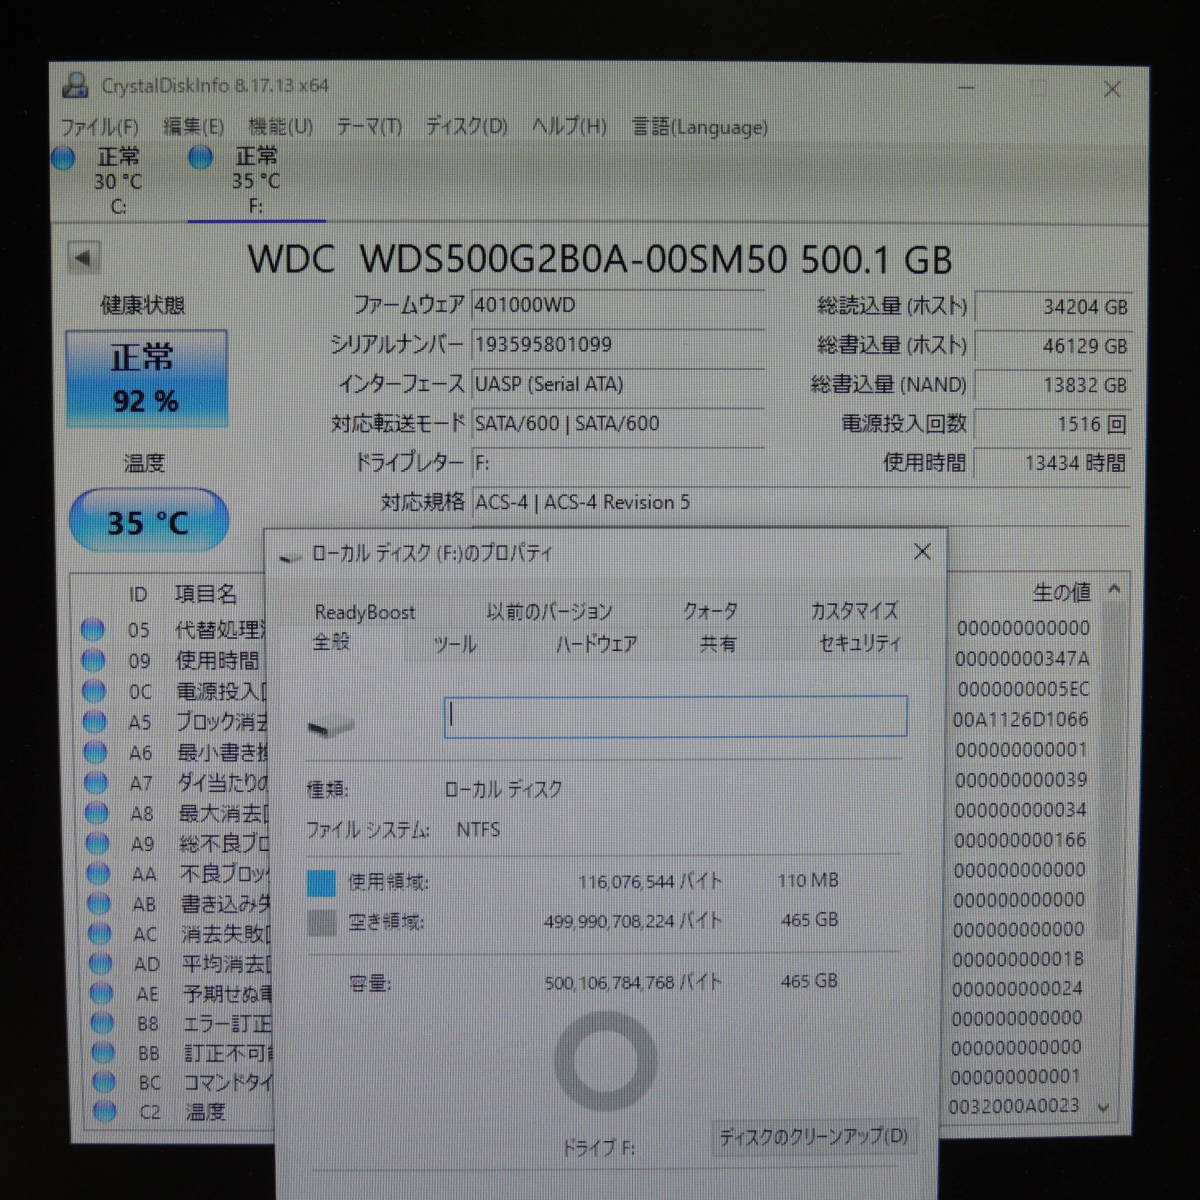Screen dimensions: 1200x1200
Task: Click the status circle for attribute A8
Action: (x=97, y=813)
